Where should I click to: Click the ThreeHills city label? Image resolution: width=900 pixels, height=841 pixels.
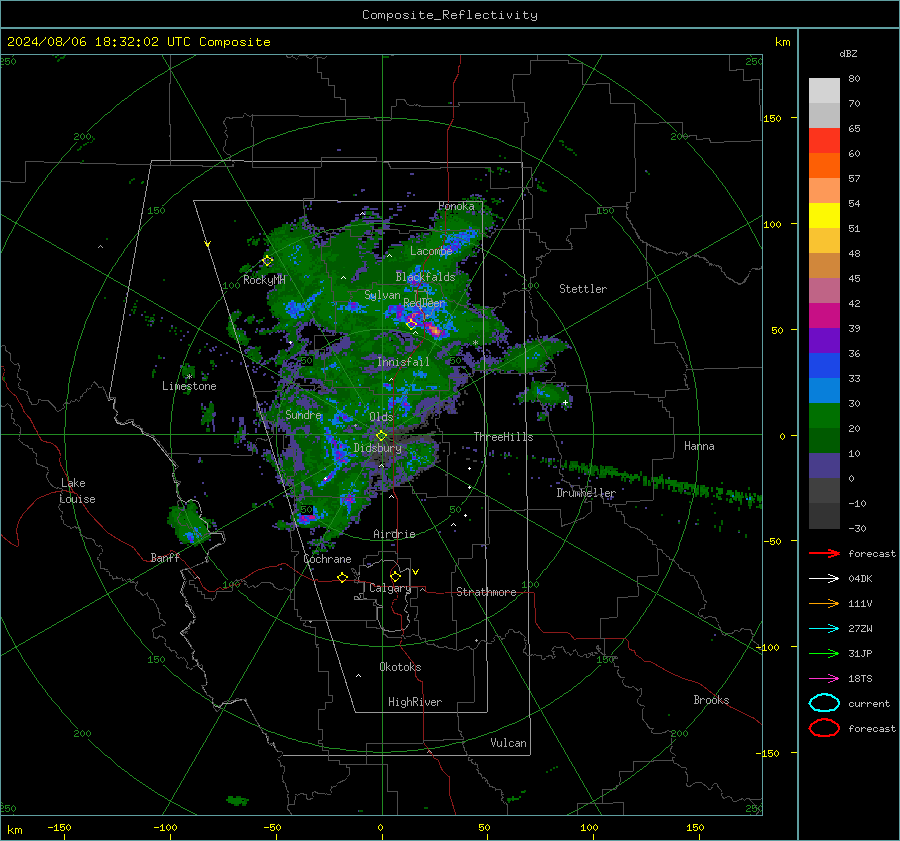coord(503,437)
